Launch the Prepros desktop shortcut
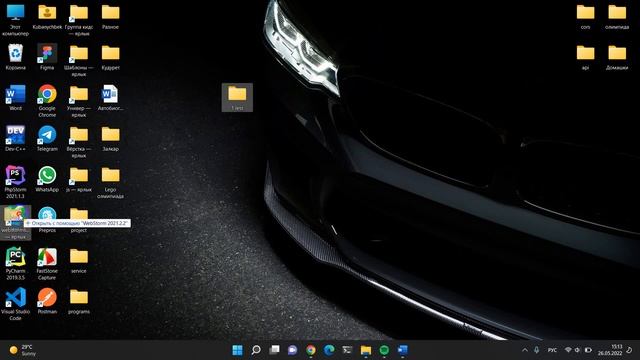 (x=47, y=220)
